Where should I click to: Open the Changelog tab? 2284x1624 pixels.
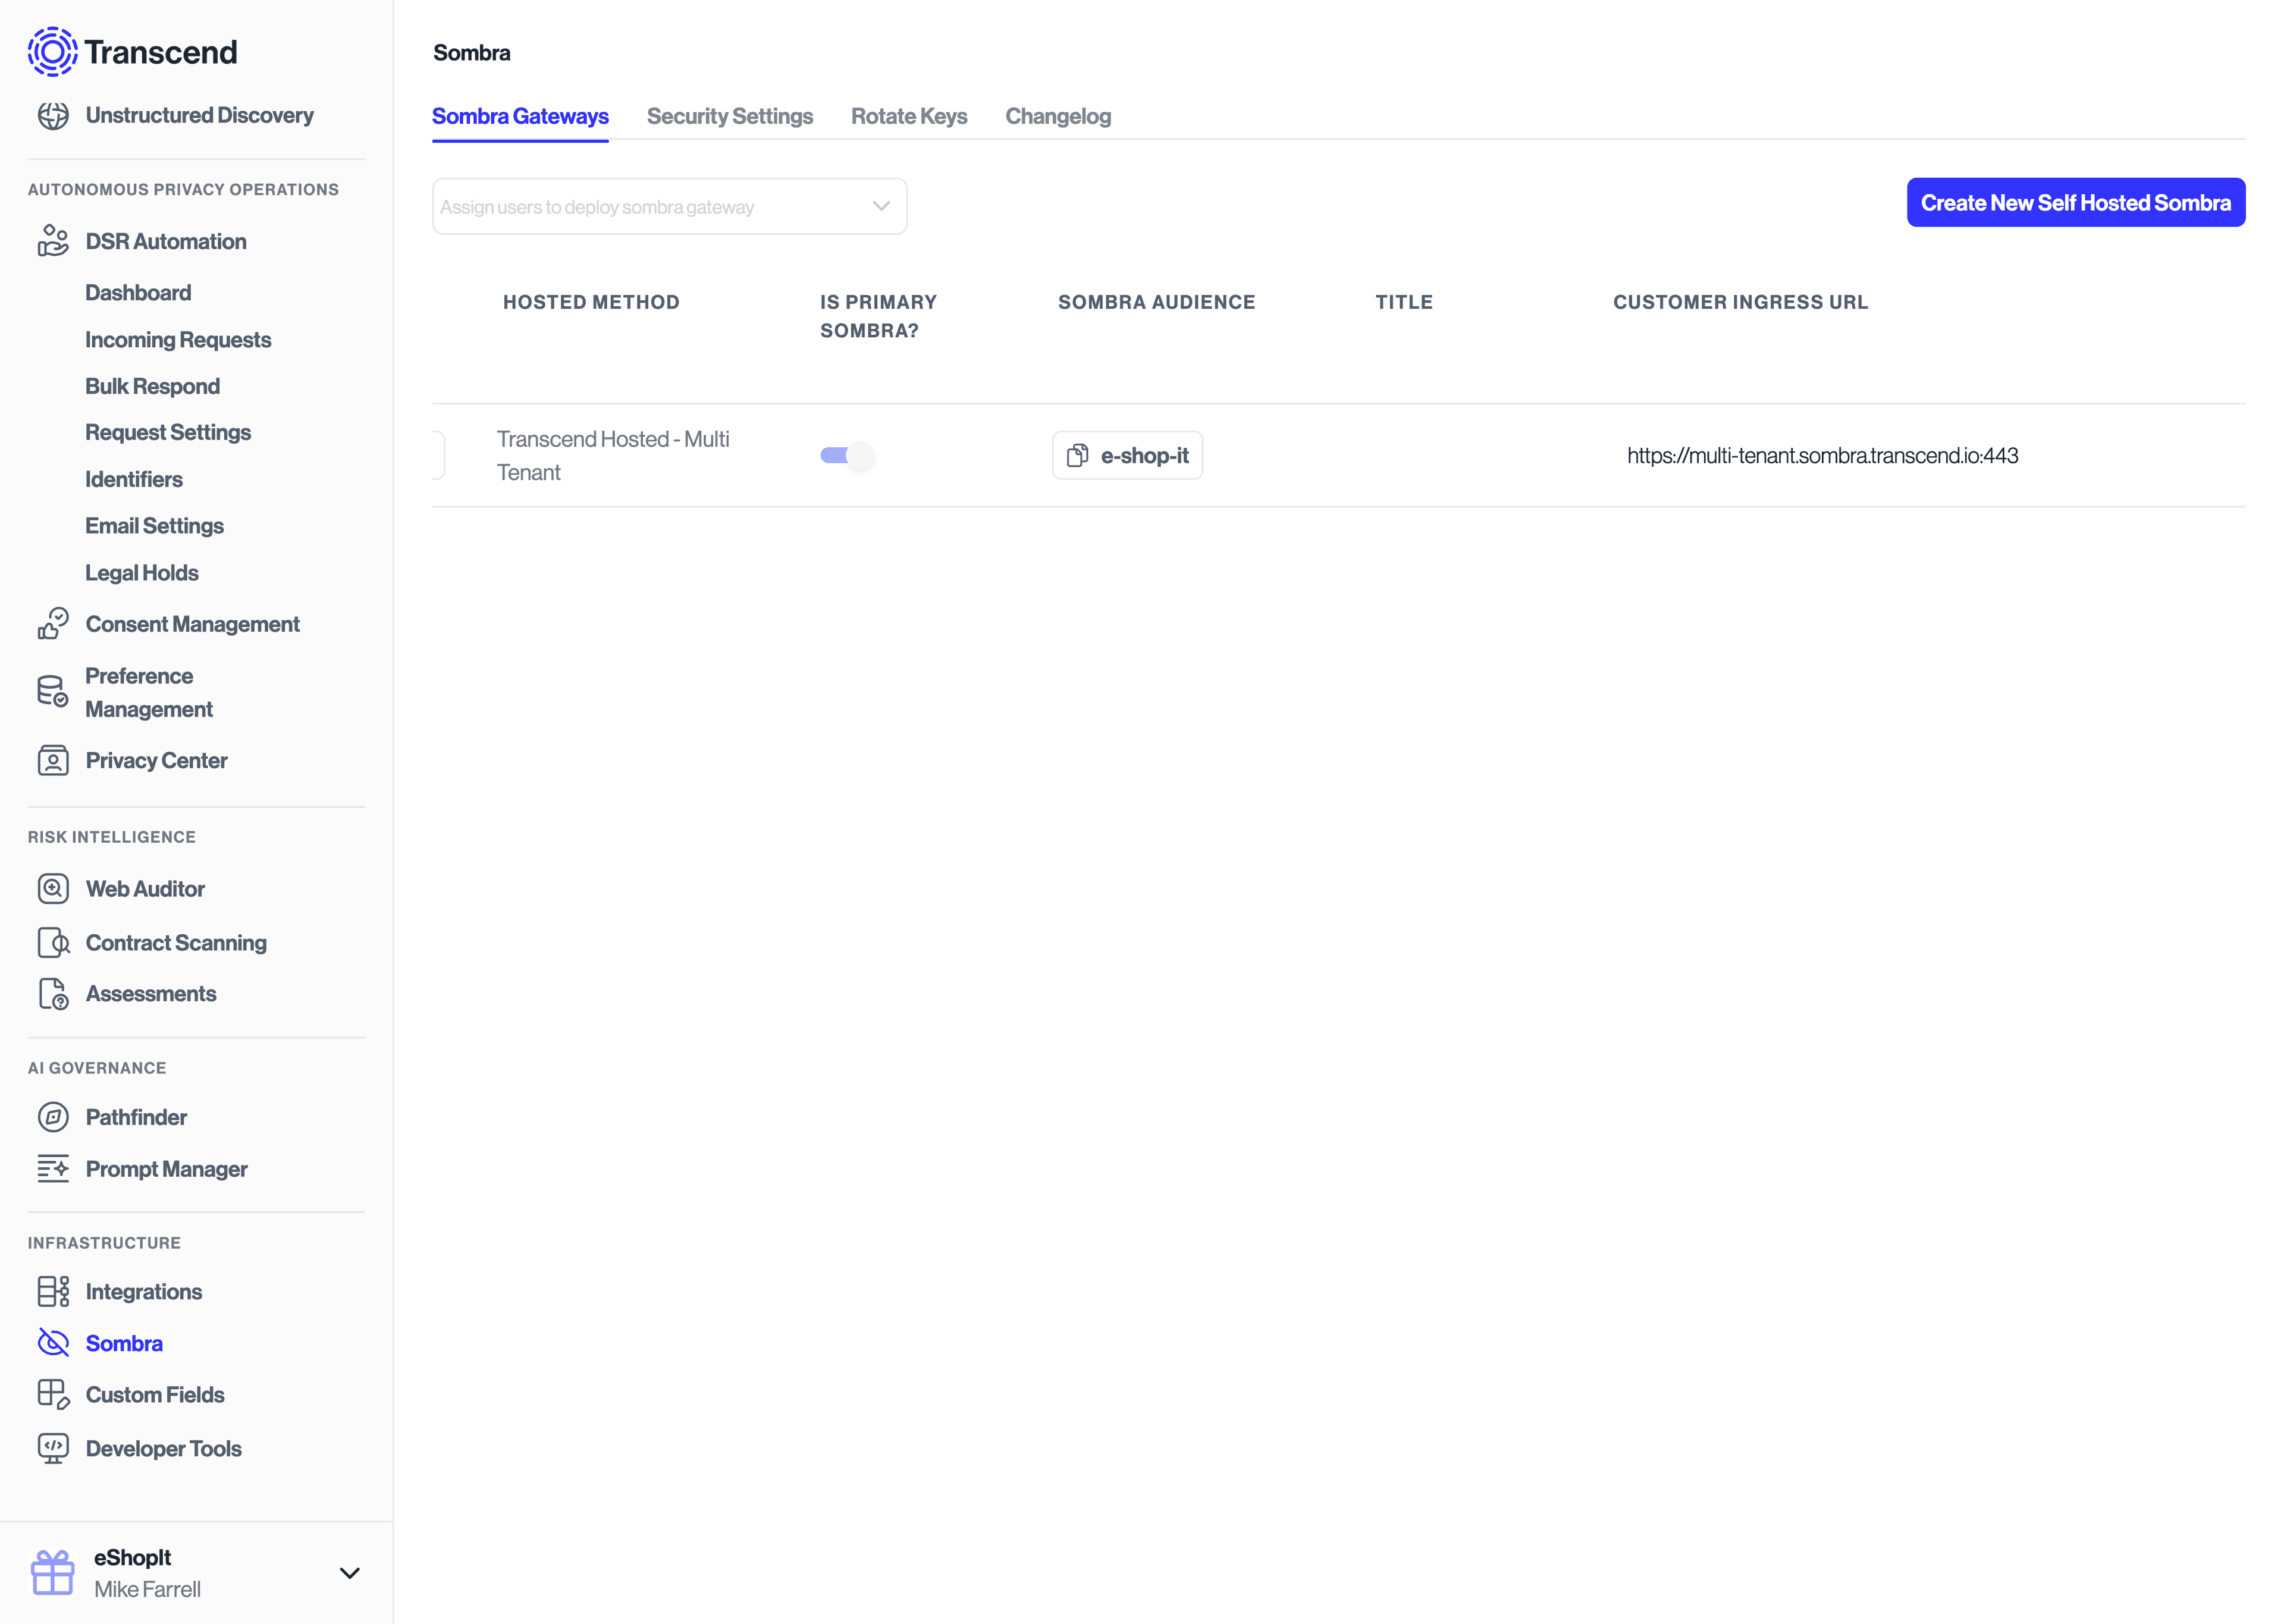[x=1058, y=116]
